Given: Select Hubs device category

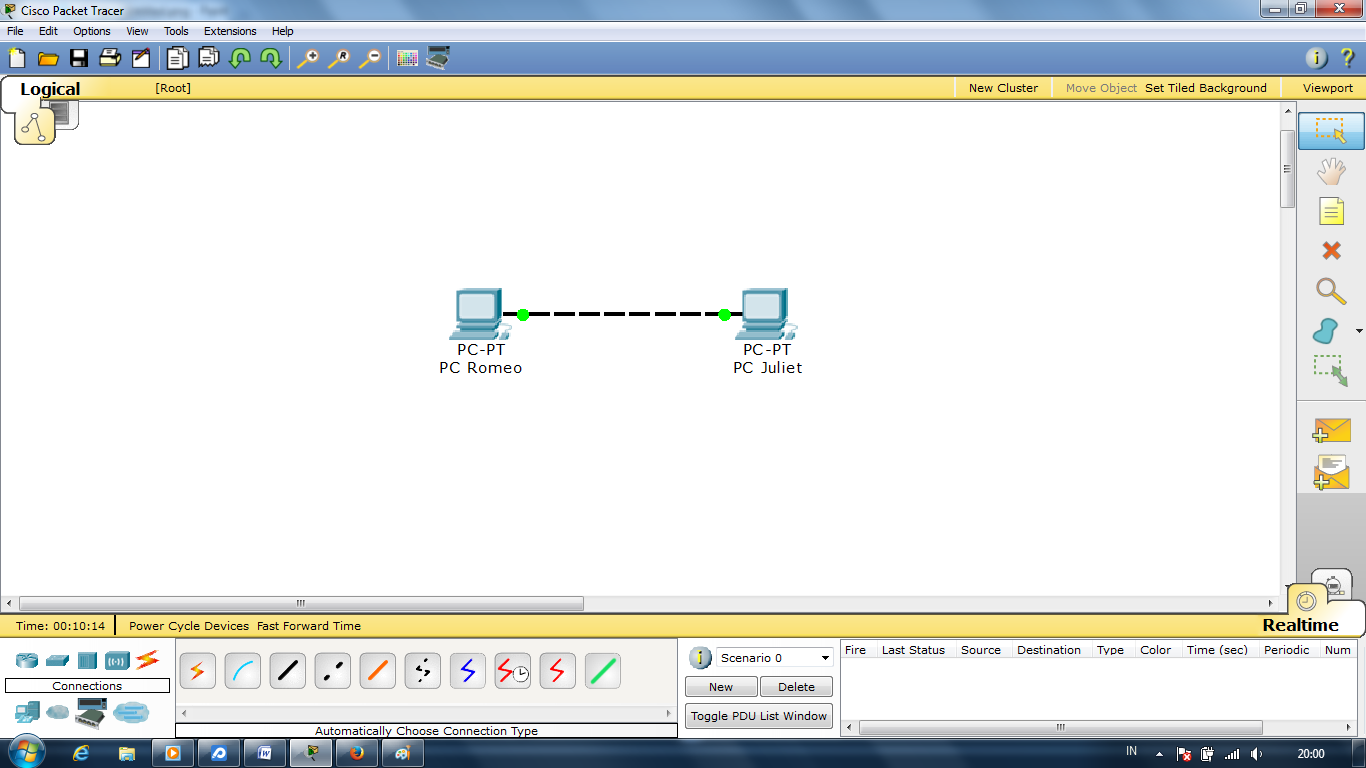Looking at the screenshot, I should click(87, 660).
